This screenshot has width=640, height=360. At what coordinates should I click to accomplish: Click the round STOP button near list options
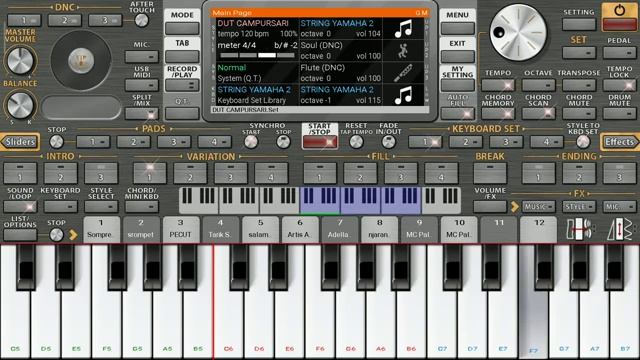56,235
